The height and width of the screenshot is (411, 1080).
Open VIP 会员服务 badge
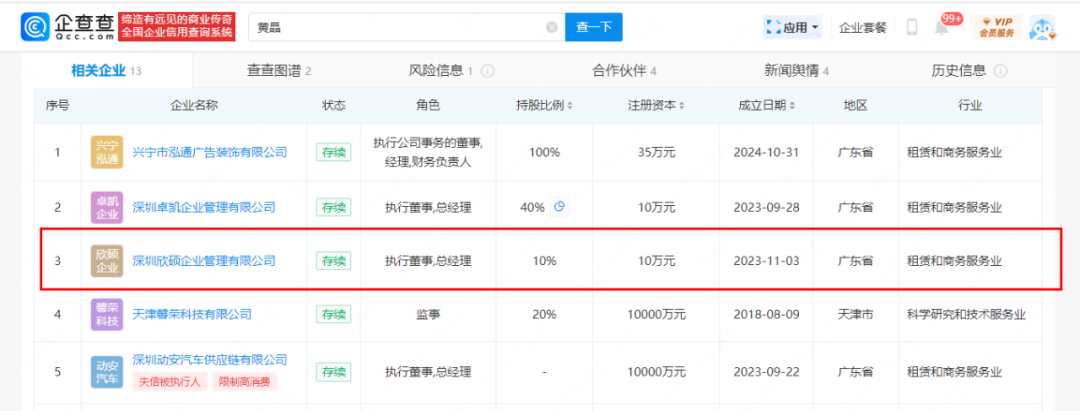996,28
